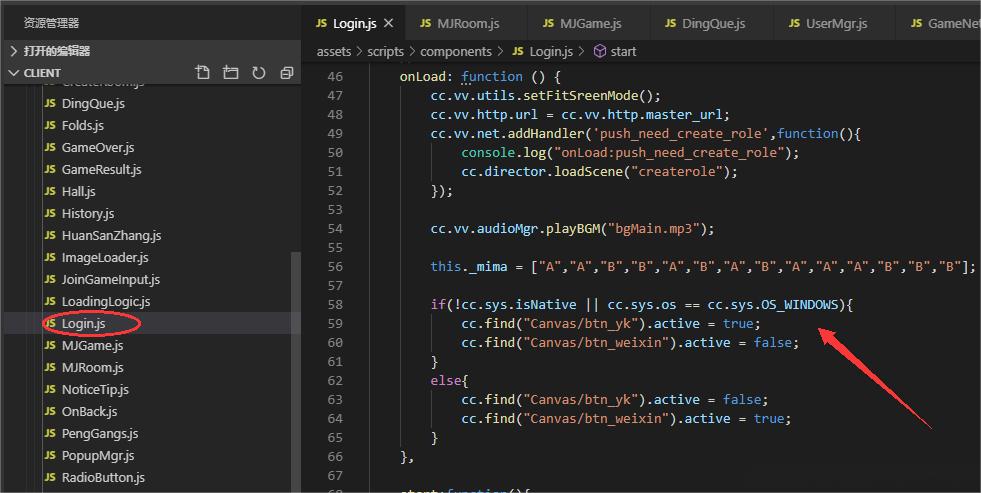Screen dimensions: 981x493
Task: Click line number 66 in the gutter
Action: (x=335, y=457)
